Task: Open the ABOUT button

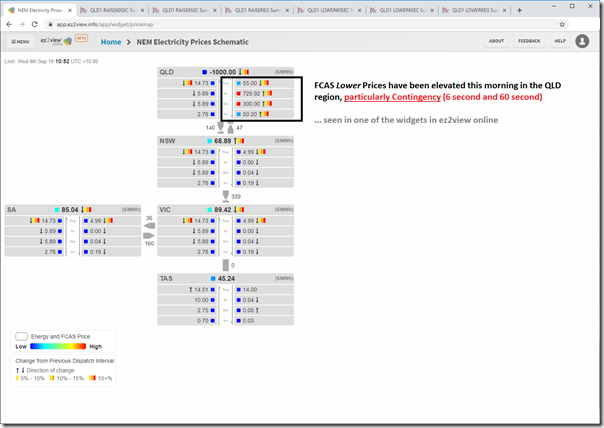Action: (x=496, y=41)
